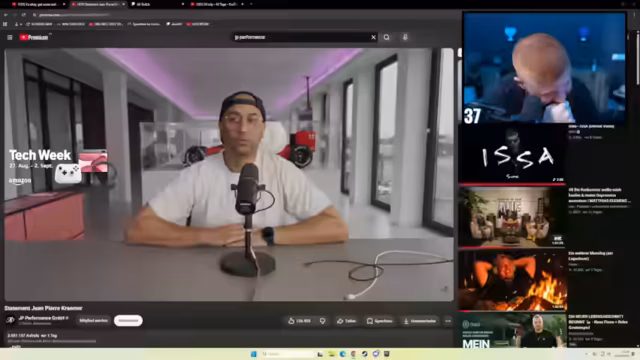Image resolution: width=640 pixels, height=360 pixels.
Task: Open the ISSA recommended video thumbnail
Action: [x=512, y=154]
